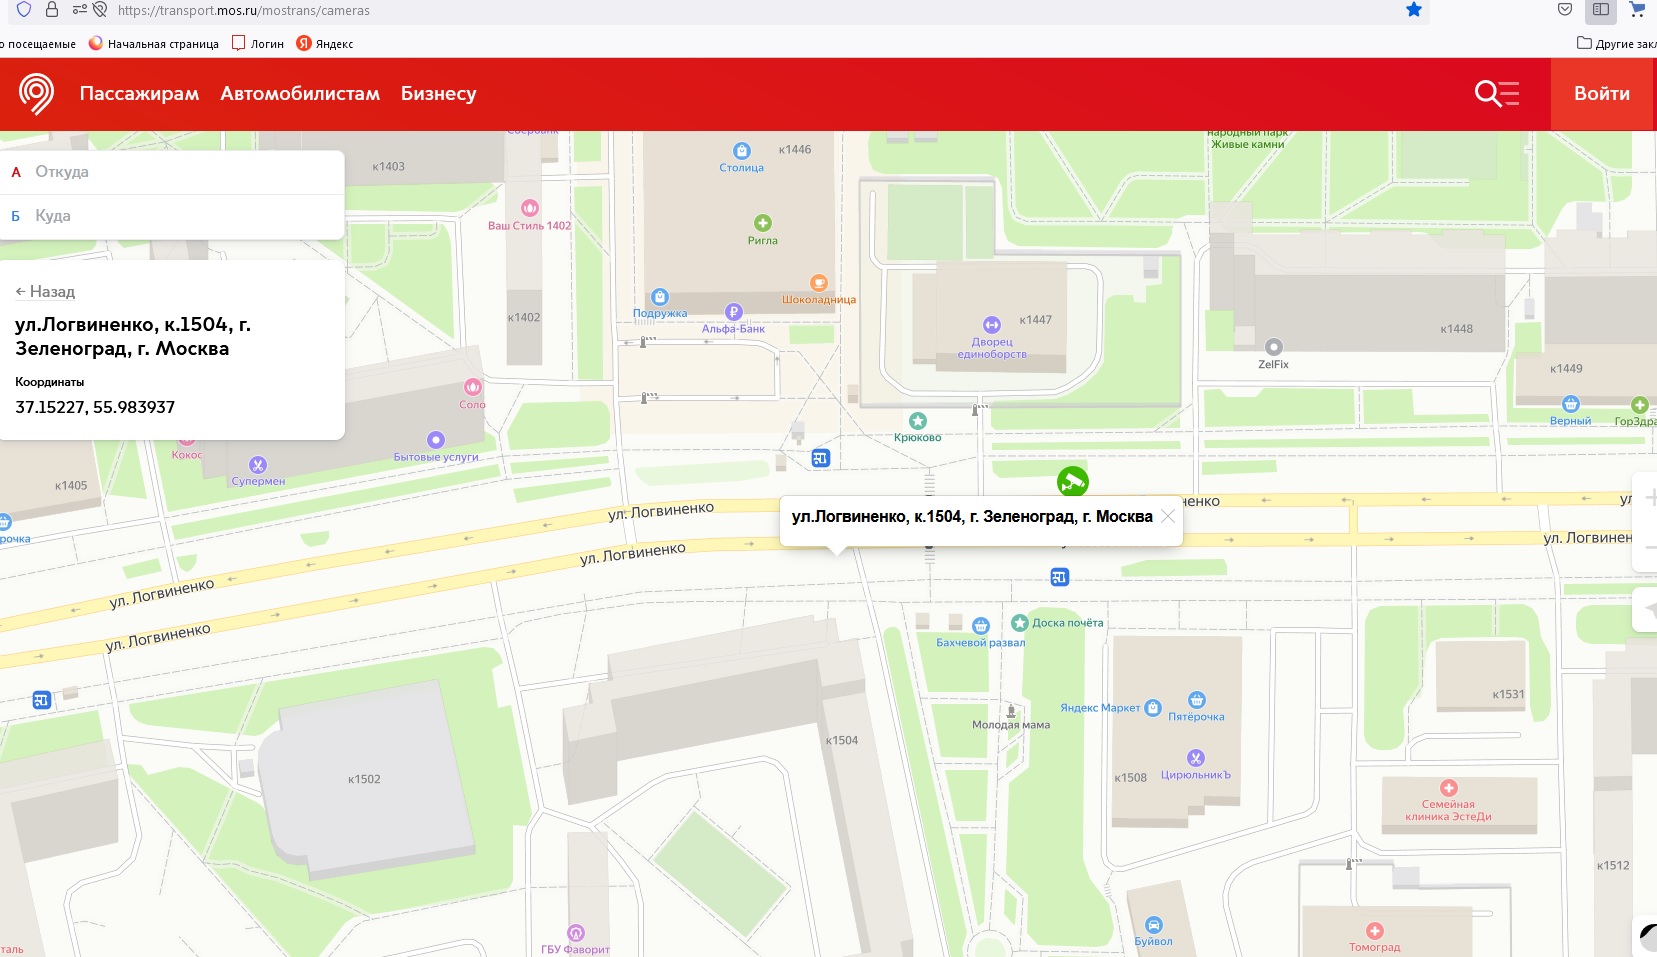Click the Куда destination field

tap(180, 216)
